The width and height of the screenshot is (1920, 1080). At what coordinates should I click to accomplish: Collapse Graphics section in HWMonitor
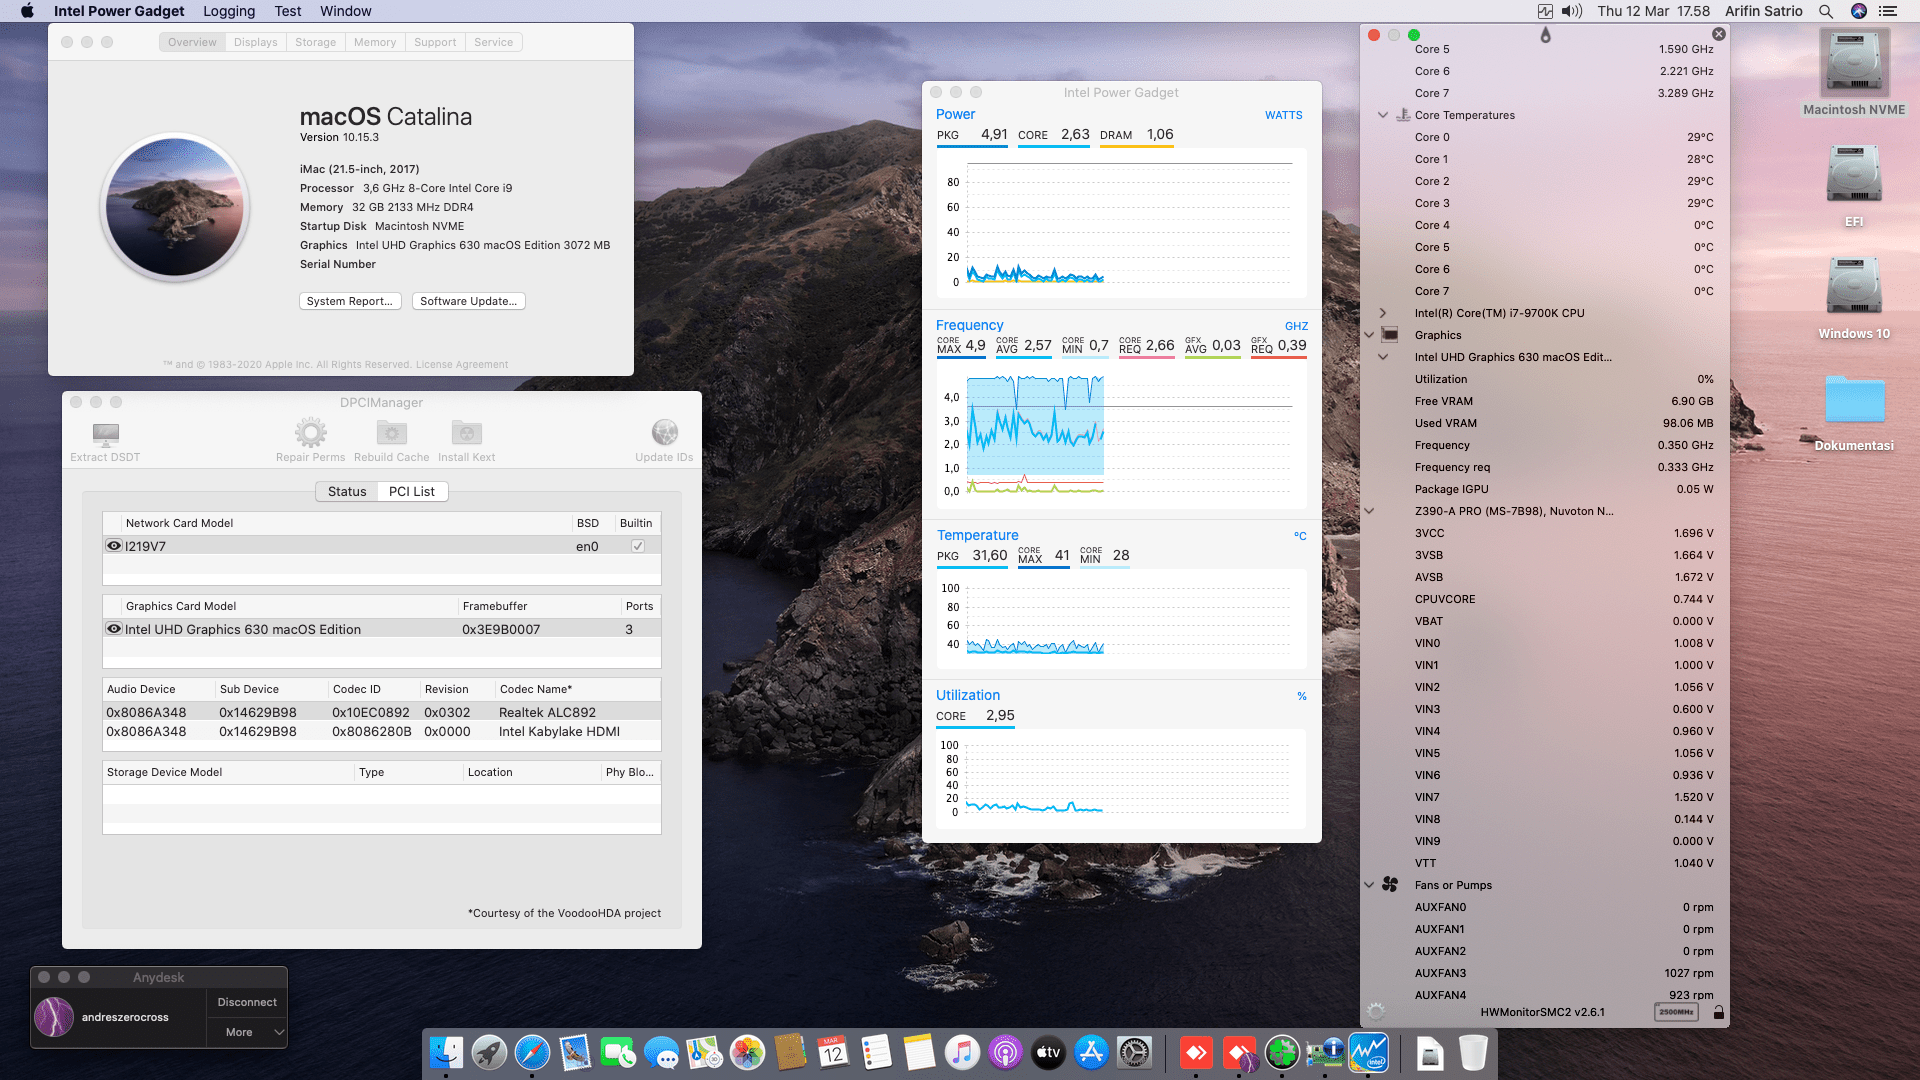tap(1369, 335)
